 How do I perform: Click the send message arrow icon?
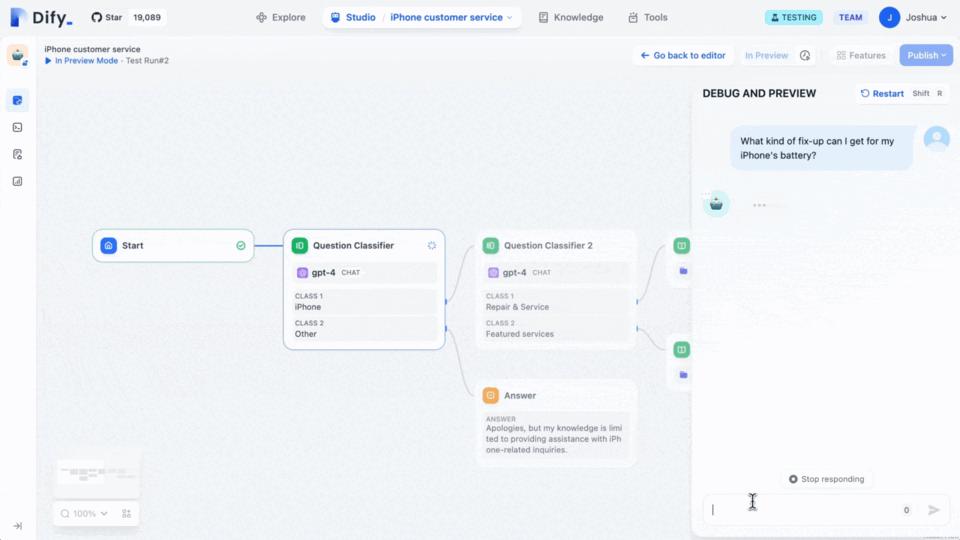coord(934,510)
